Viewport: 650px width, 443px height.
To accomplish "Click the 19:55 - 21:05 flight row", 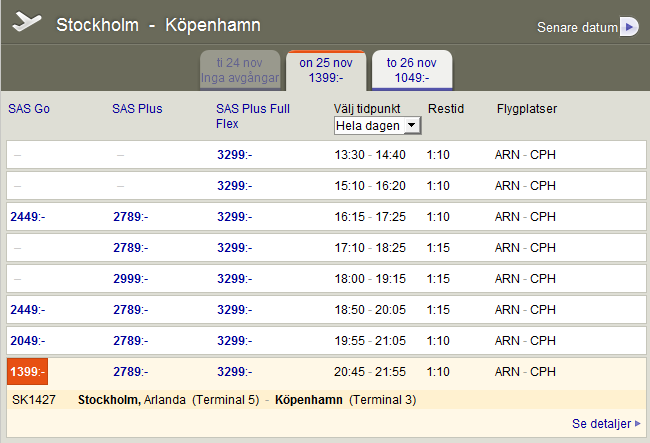I will pyautogui.click(x=370, y=341).
